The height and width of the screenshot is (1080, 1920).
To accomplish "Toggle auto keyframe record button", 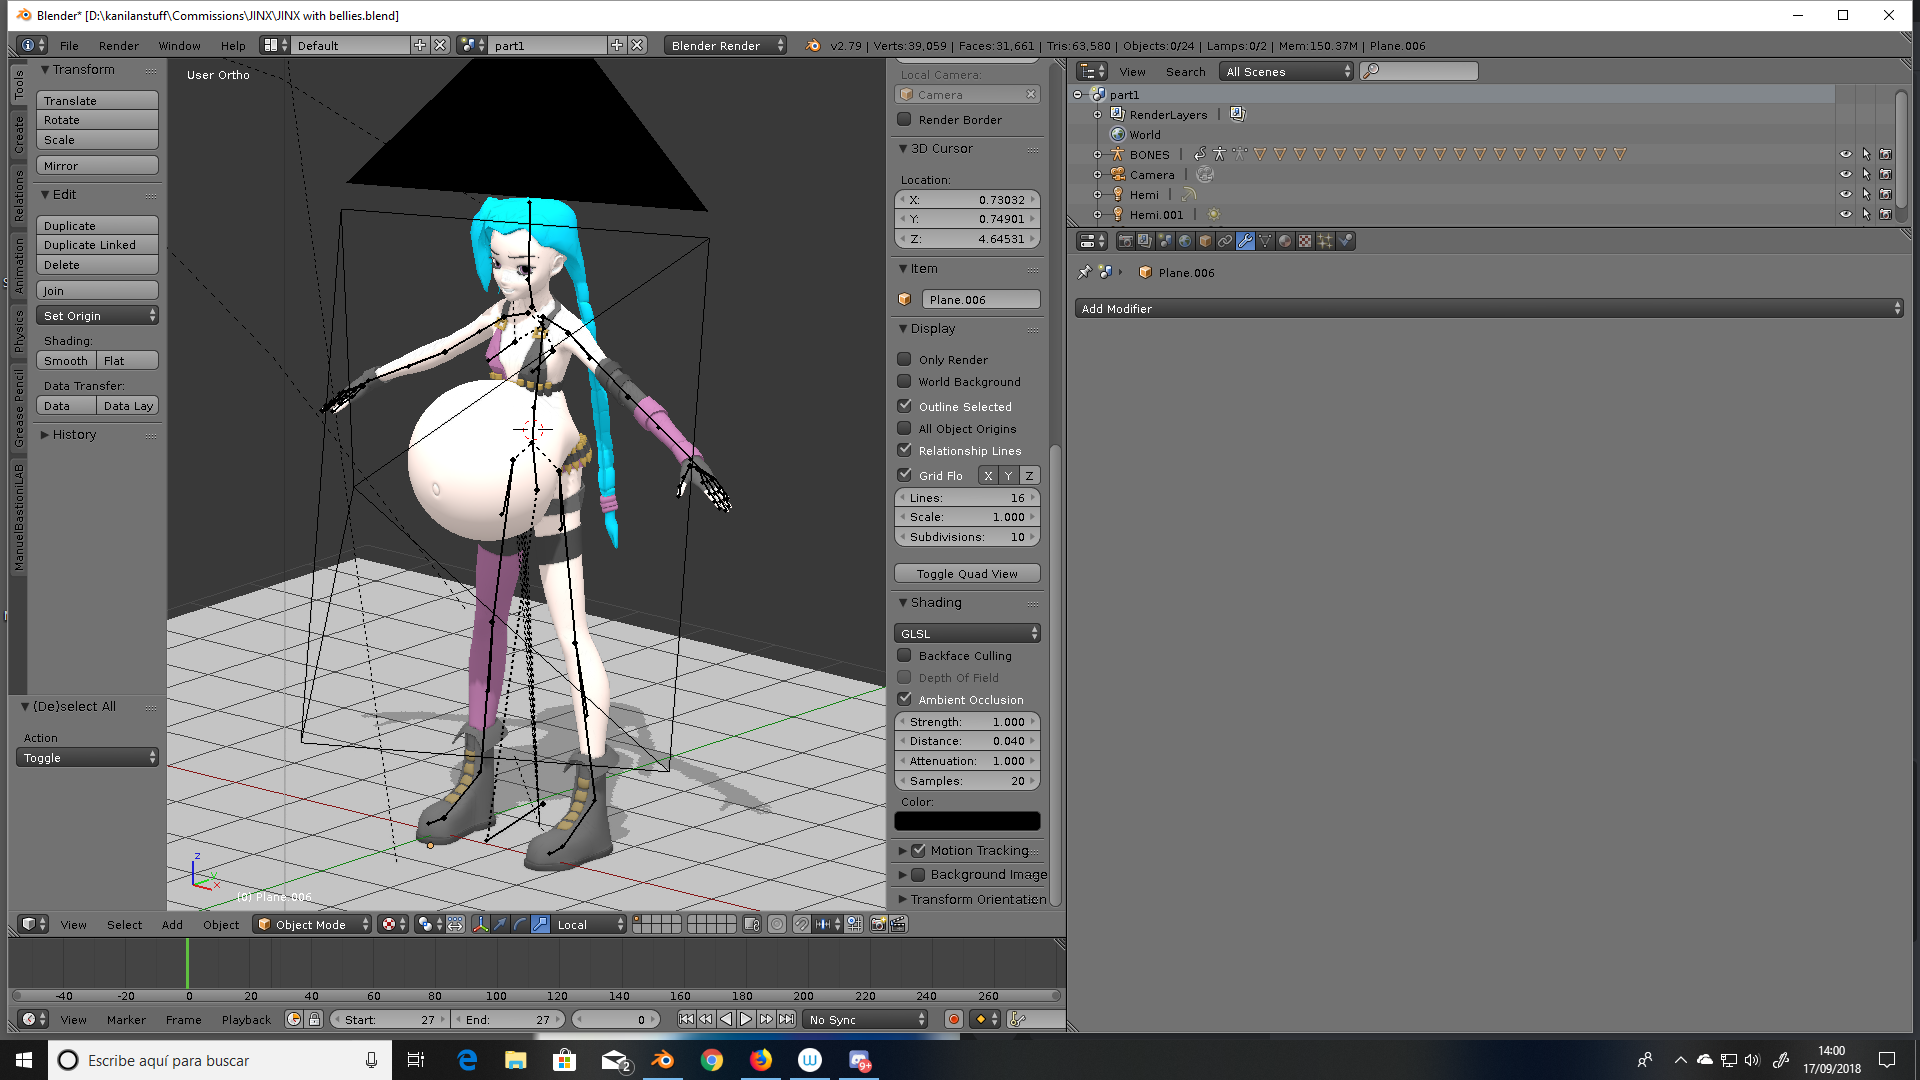I will pos(954,1019).
